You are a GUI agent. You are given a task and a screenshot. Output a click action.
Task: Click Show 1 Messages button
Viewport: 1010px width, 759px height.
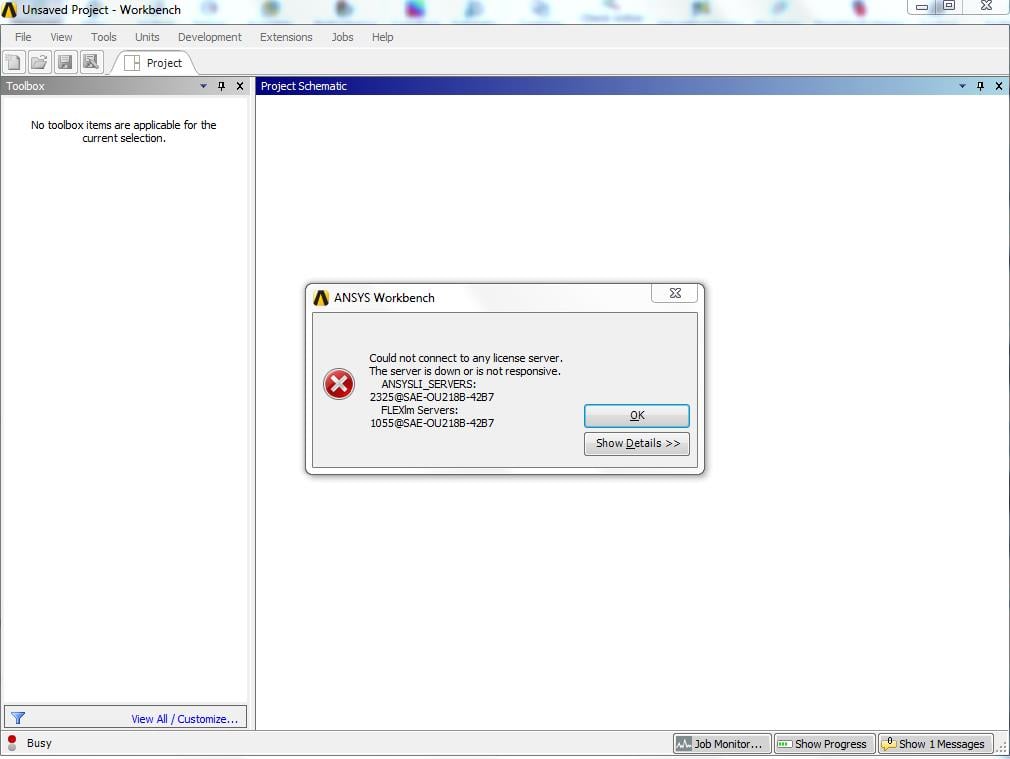tap(935, 744)
